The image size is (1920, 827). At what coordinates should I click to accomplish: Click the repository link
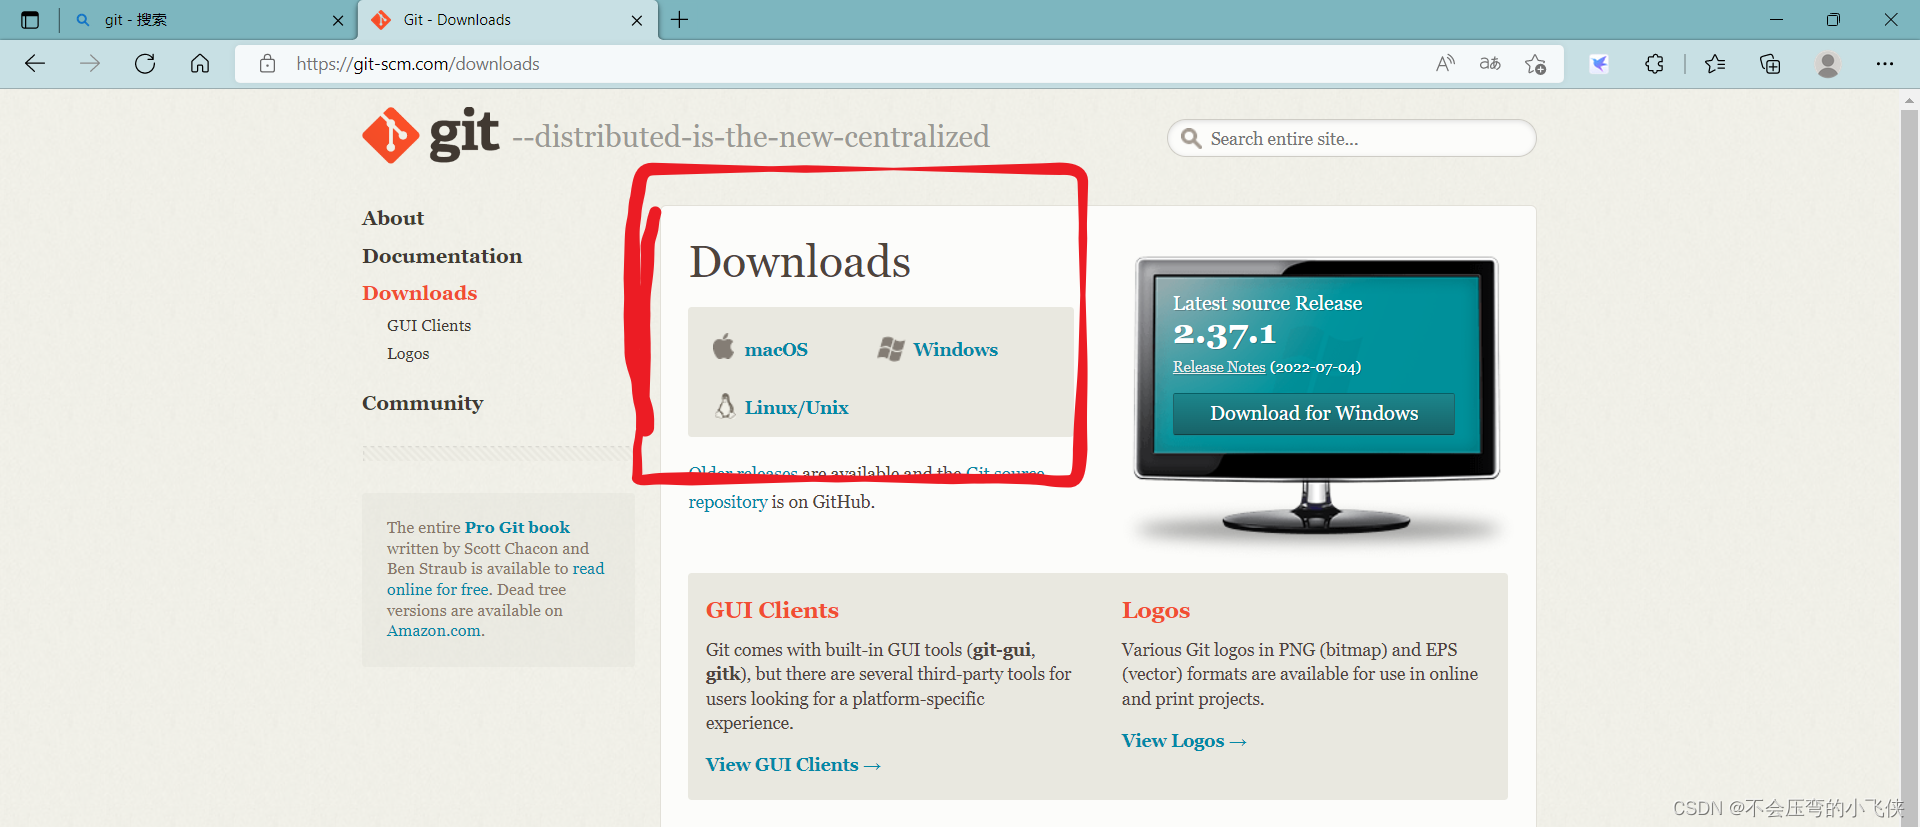[x=727, y=502]
